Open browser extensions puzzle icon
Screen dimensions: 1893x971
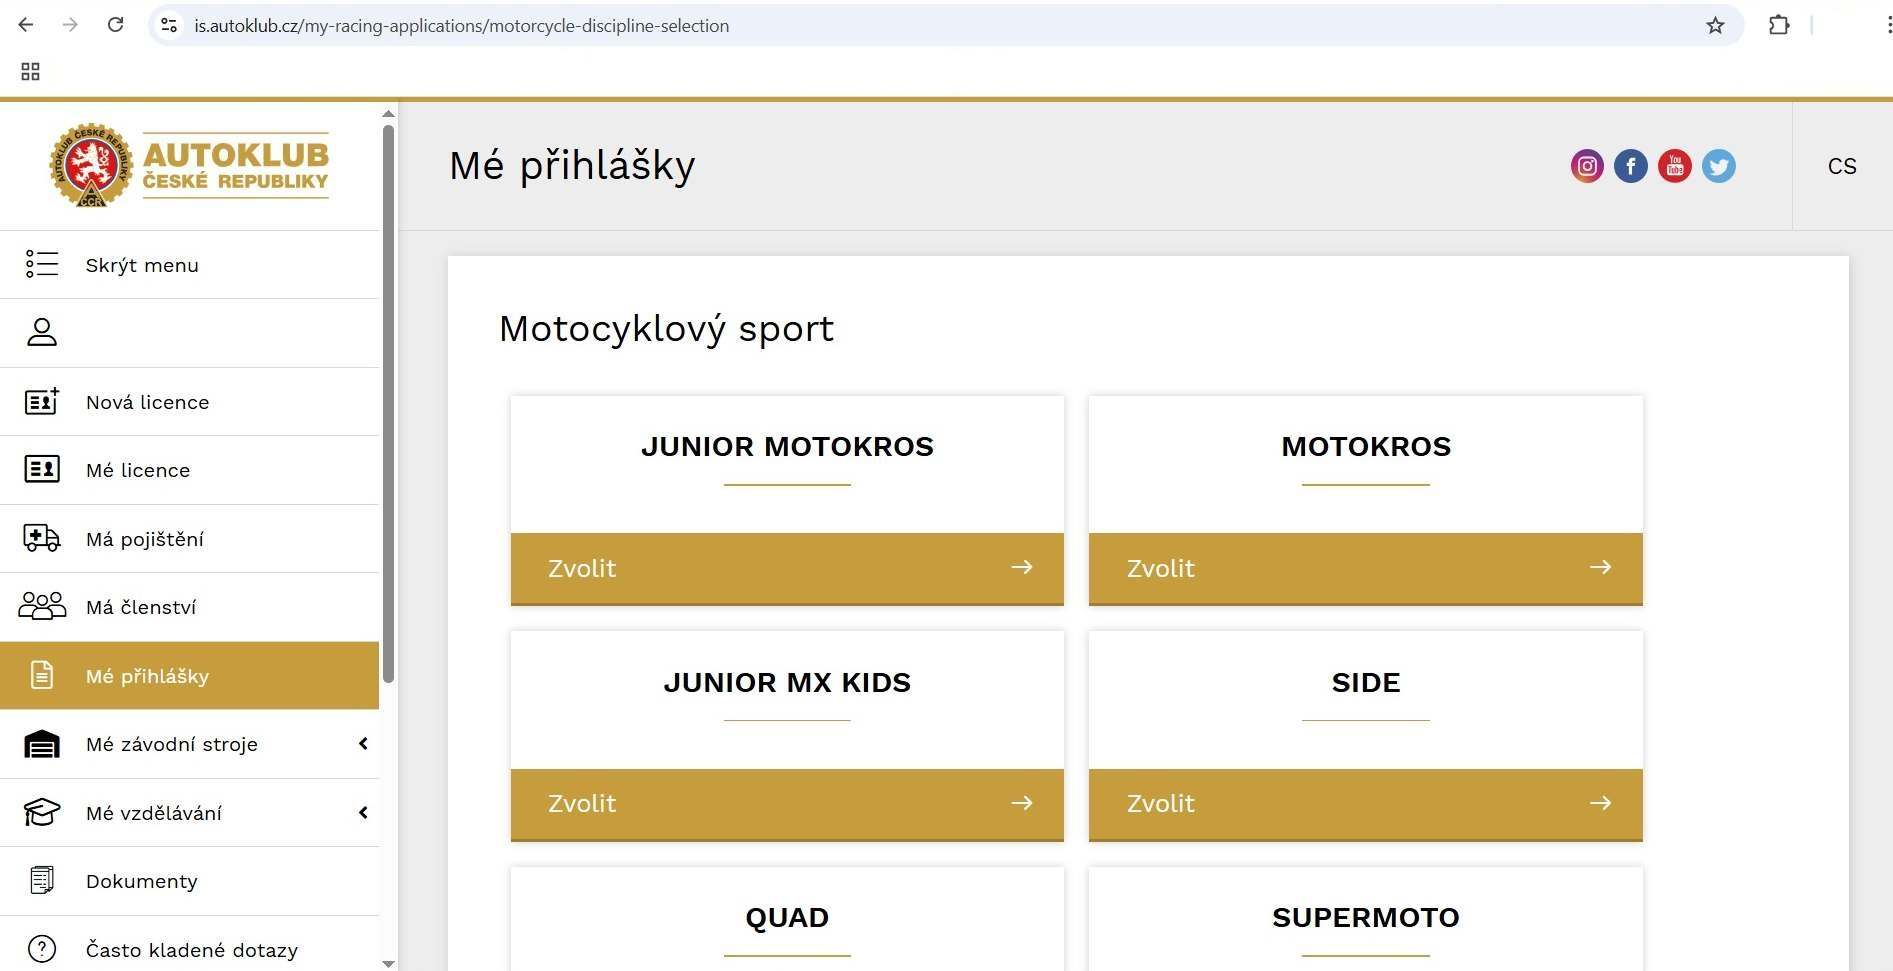(1779, 26)
